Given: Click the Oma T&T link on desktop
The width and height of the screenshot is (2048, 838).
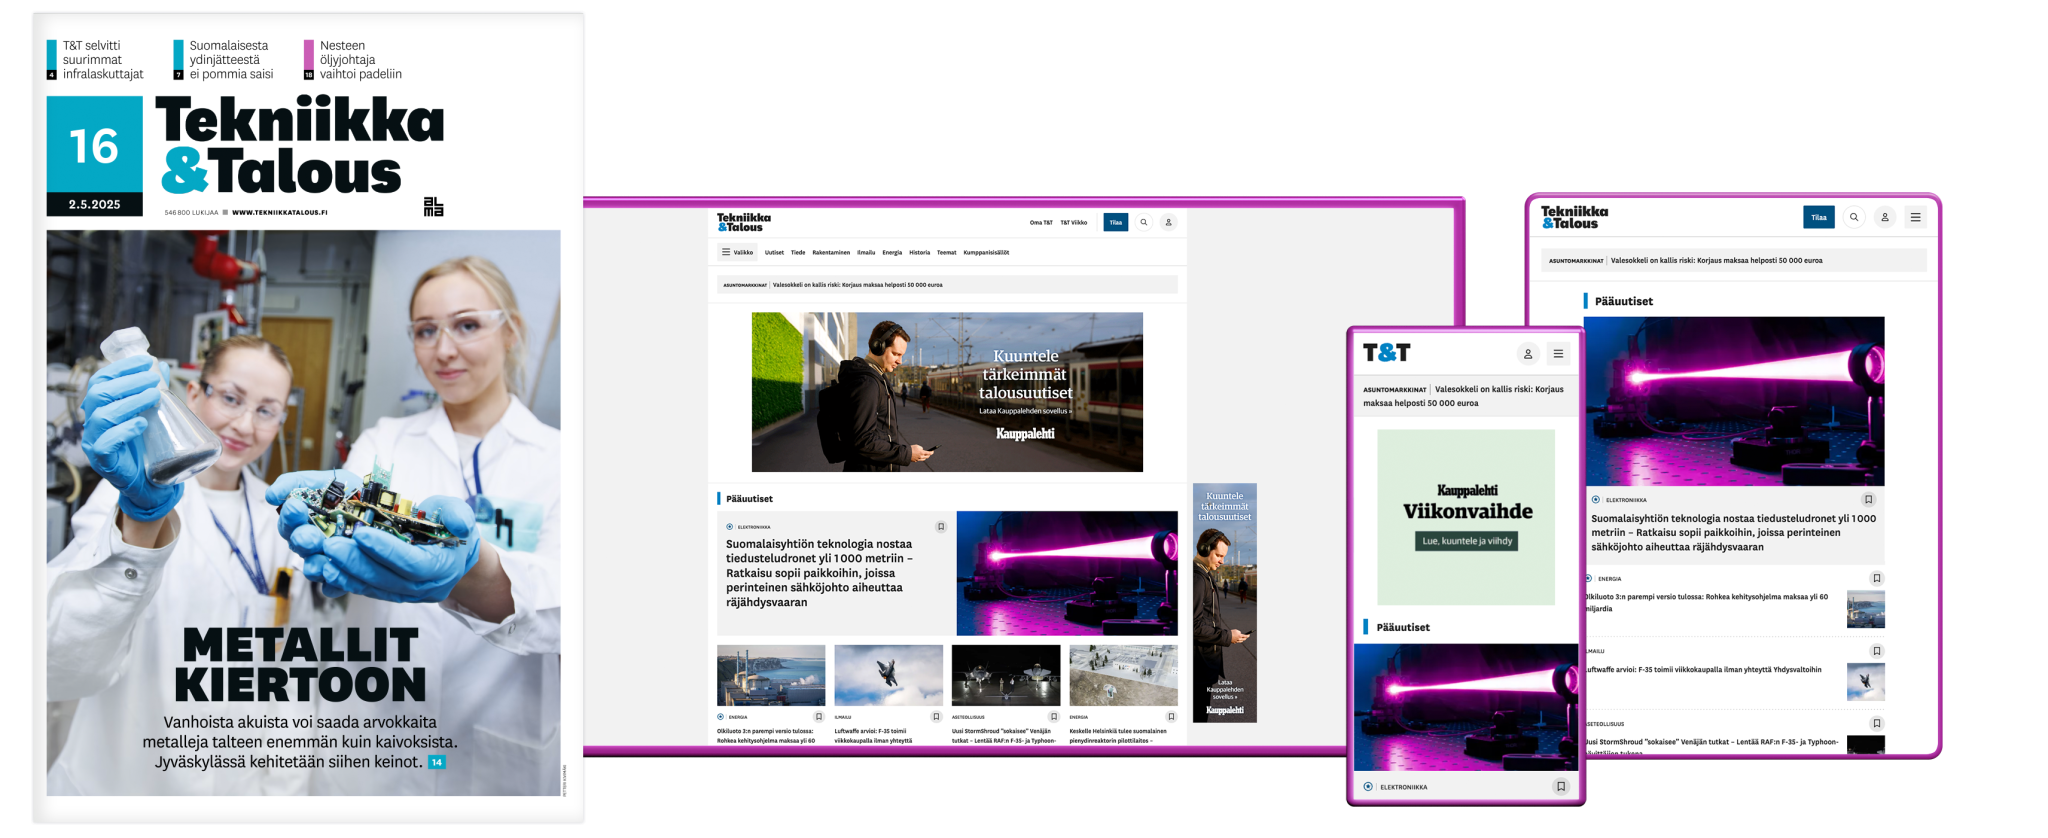Looking at the screenshot, I should tap(1041, 222).
